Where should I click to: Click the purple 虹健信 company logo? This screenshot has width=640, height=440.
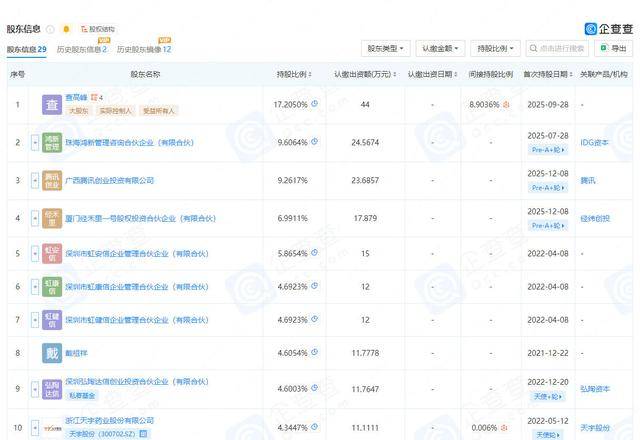point(52,320)
